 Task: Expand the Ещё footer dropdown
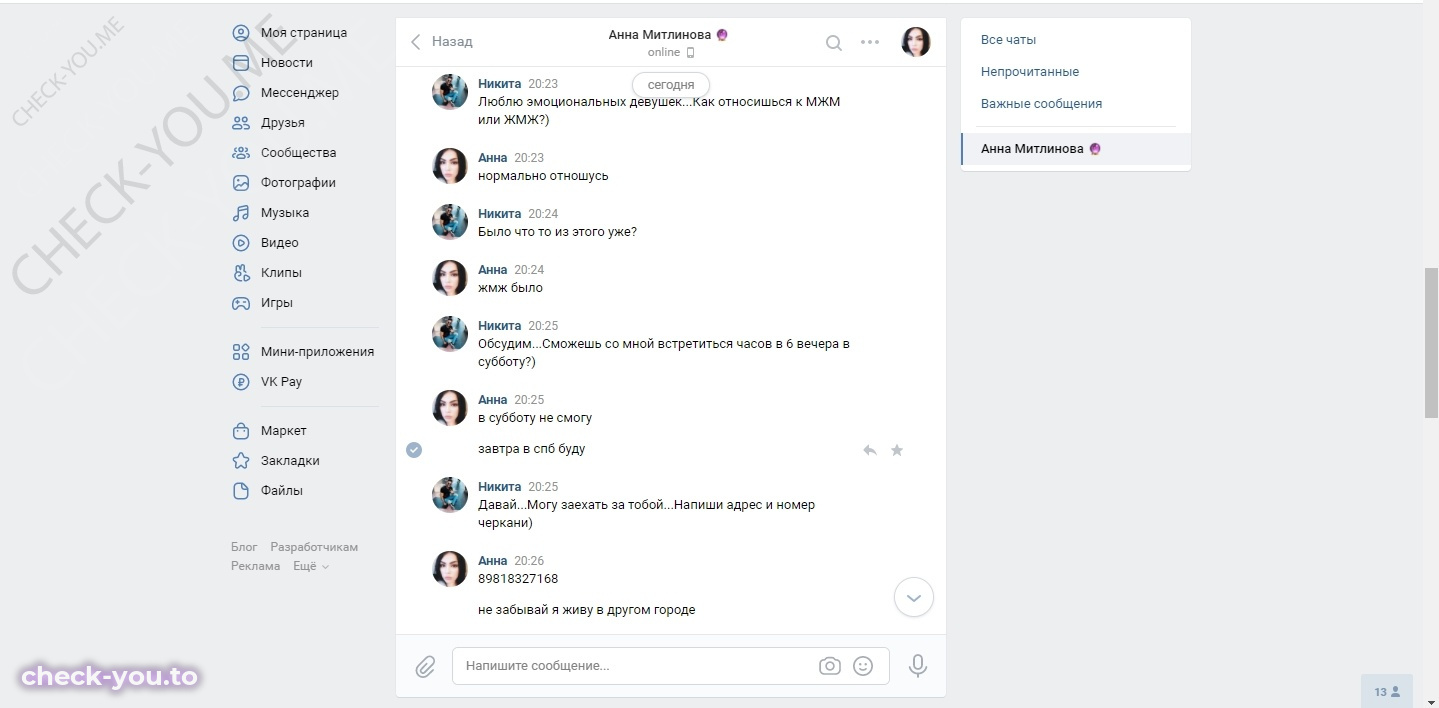coord(311,566)
